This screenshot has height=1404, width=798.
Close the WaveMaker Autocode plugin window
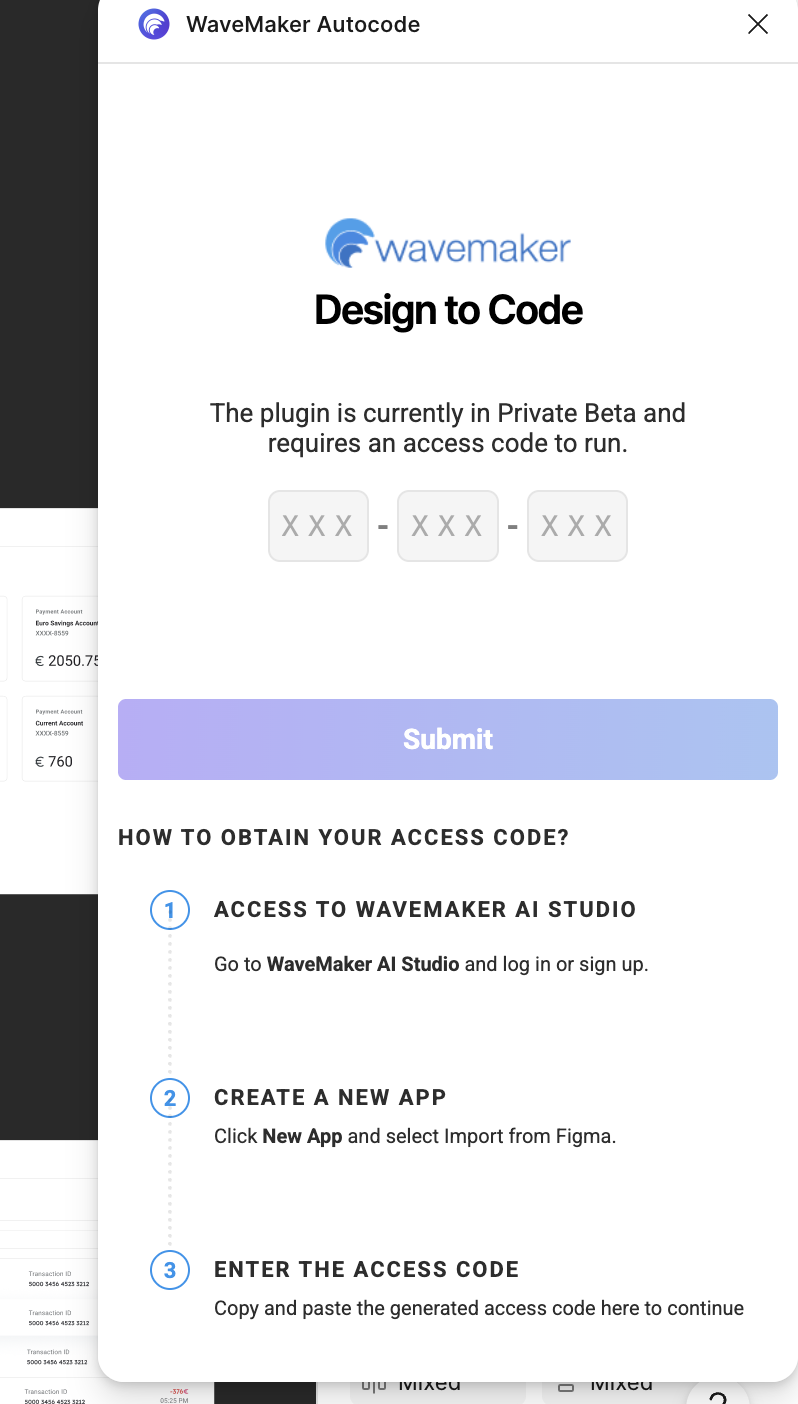point(758,24)
